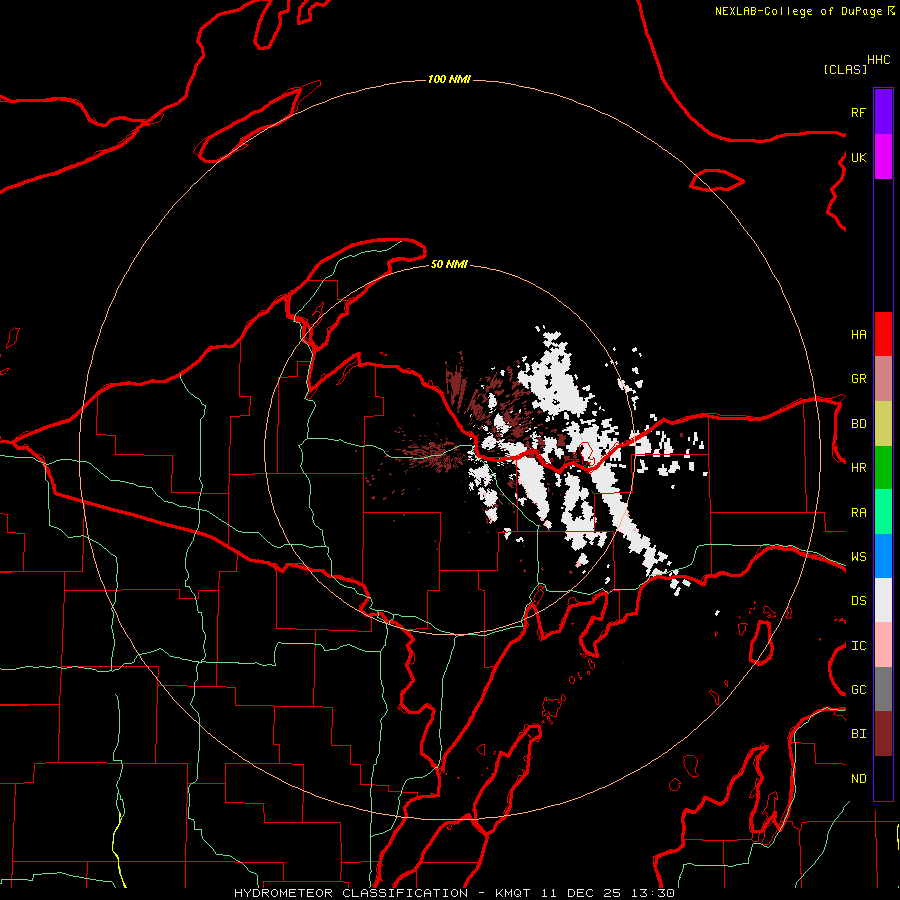The image size is (900, 900).
Task: Select the BD yellow legend block
Action: [x=883, y=423]
